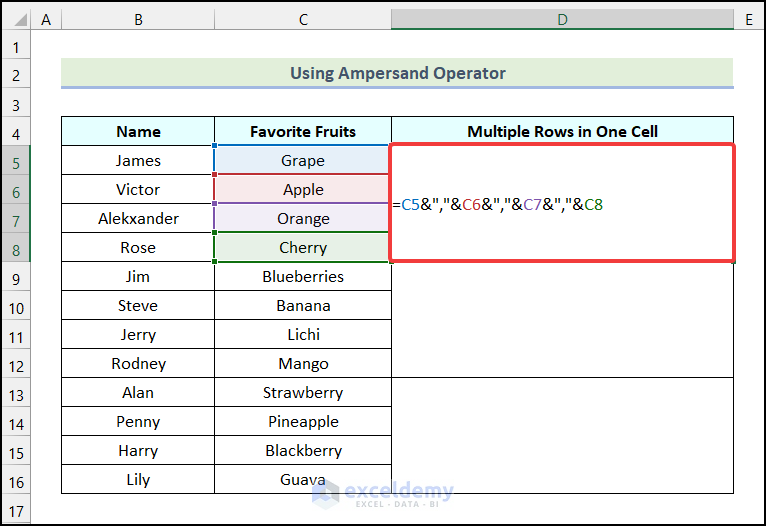Click the empty merged cell D9
766x526 pixels.
[x=562, y=319]
